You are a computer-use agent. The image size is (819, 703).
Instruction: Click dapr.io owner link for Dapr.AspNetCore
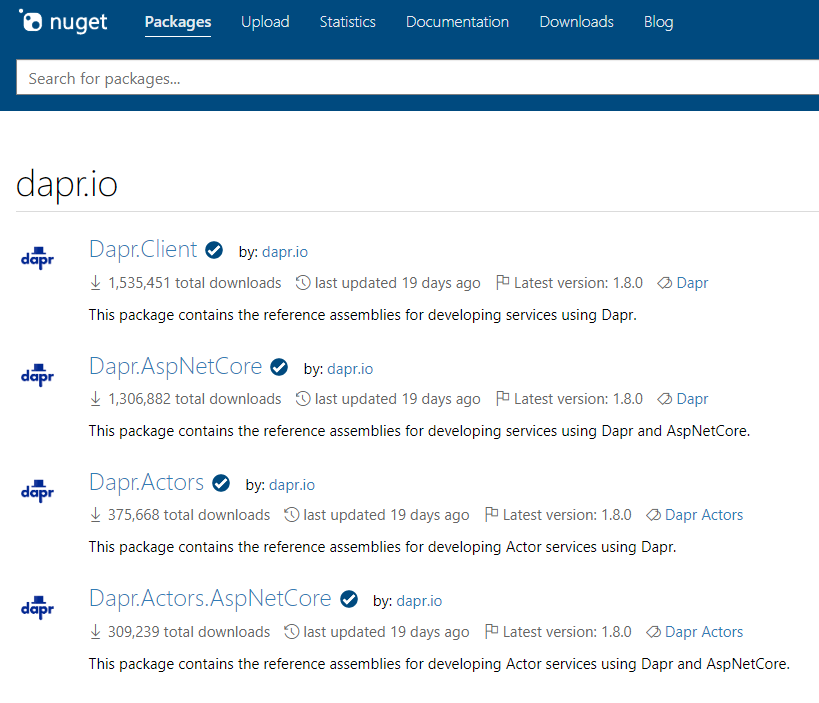350,369
